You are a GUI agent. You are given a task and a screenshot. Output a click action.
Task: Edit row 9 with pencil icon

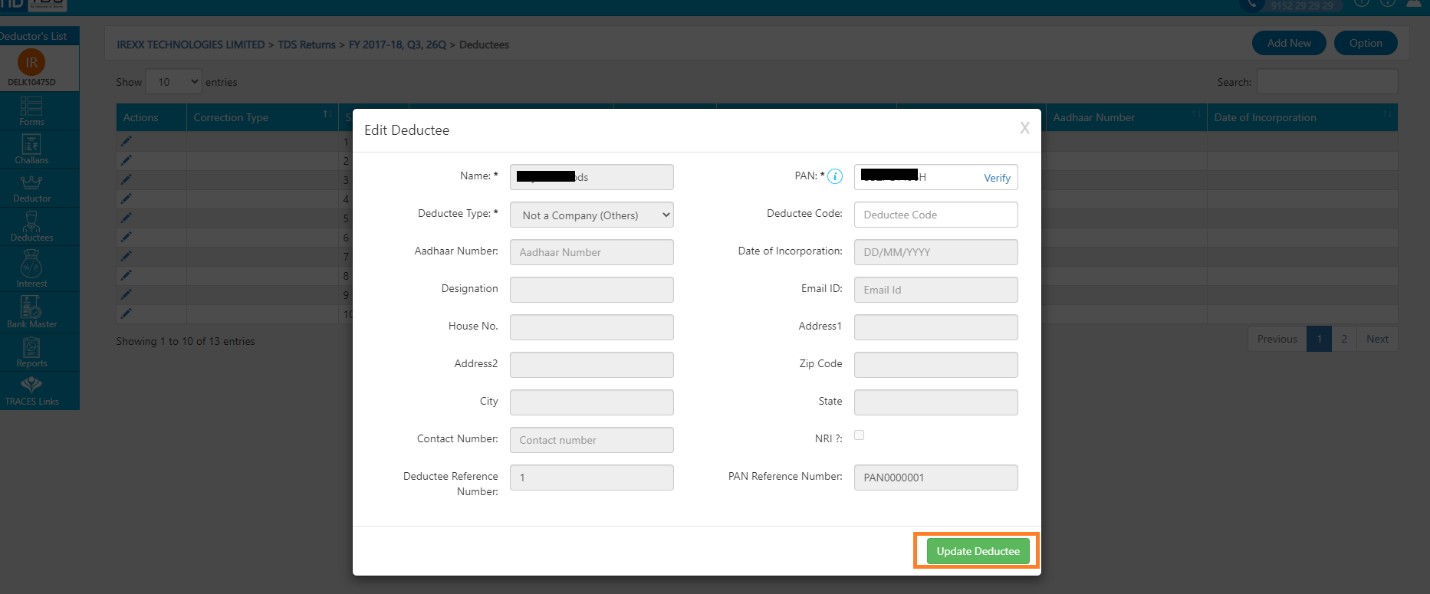(x=127, y=294)
